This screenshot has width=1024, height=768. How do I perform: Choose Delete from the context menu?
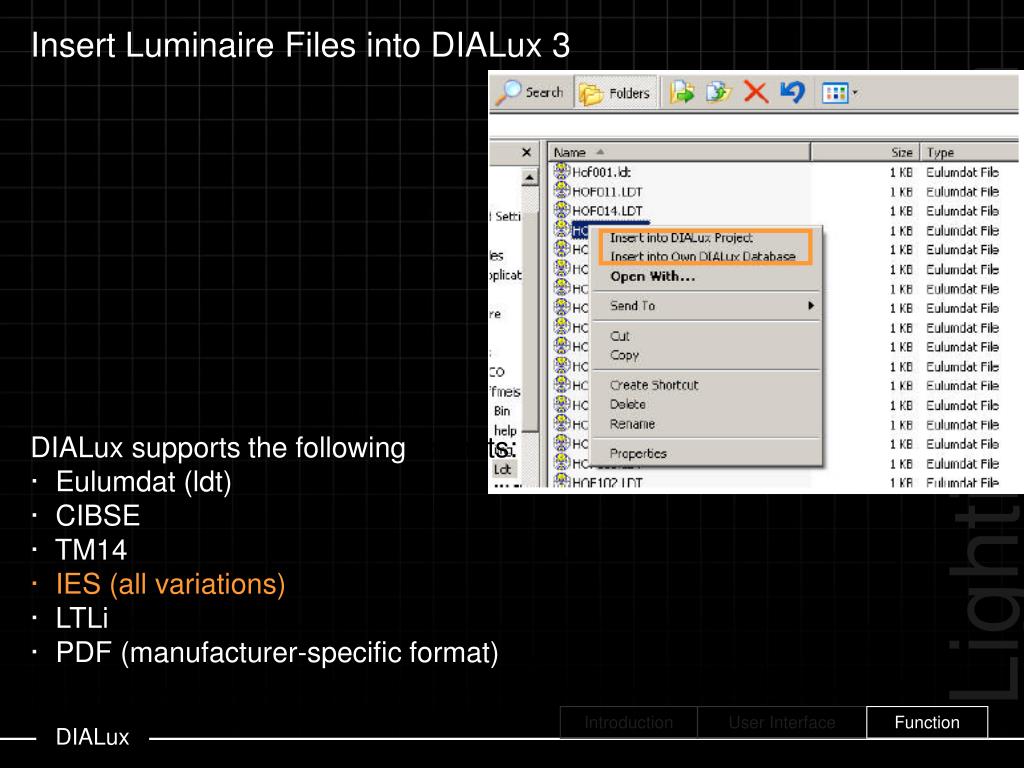coord(628,404)
